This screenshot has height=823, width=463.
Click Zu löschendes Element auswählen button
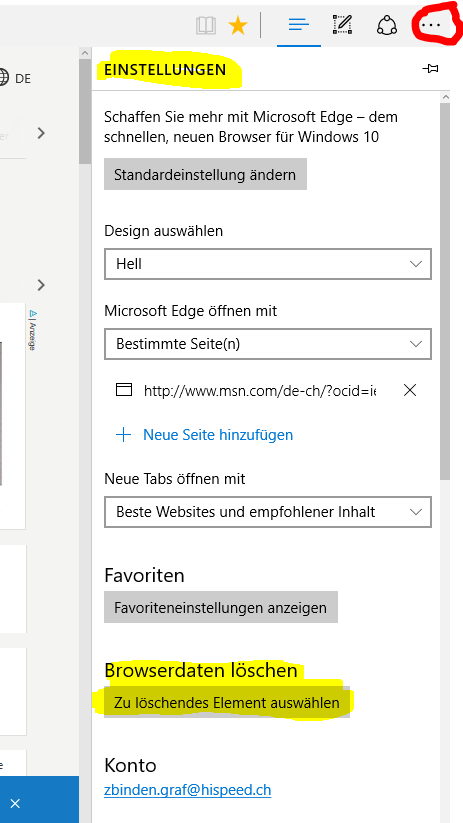[227, 702]
